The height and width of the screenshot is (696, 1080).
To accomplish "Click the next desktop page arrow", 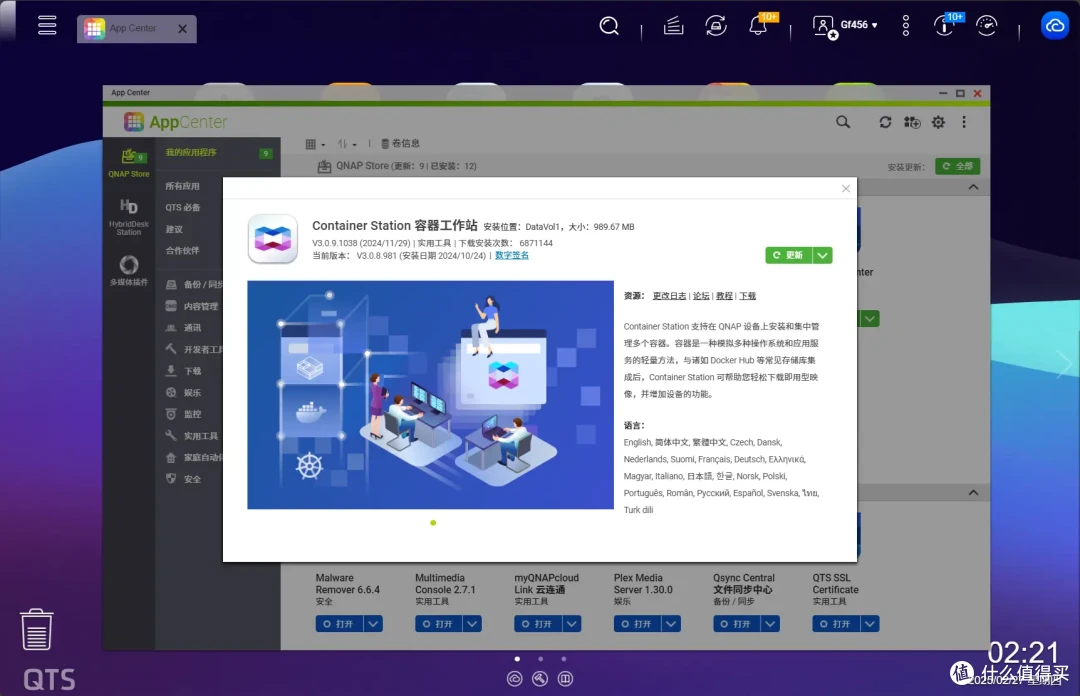I will coord(1064,364).
